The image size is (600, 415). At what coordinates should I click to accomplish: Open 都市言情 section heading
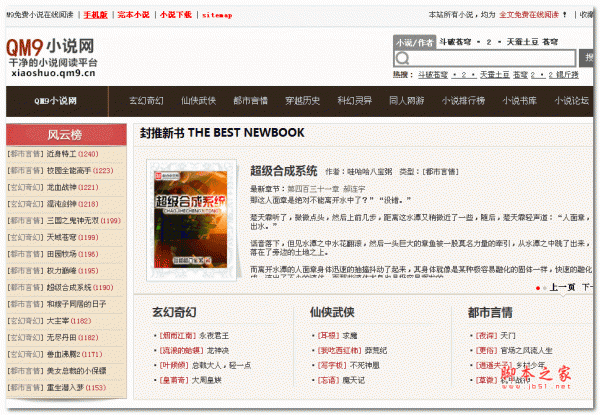pos(490,312)
